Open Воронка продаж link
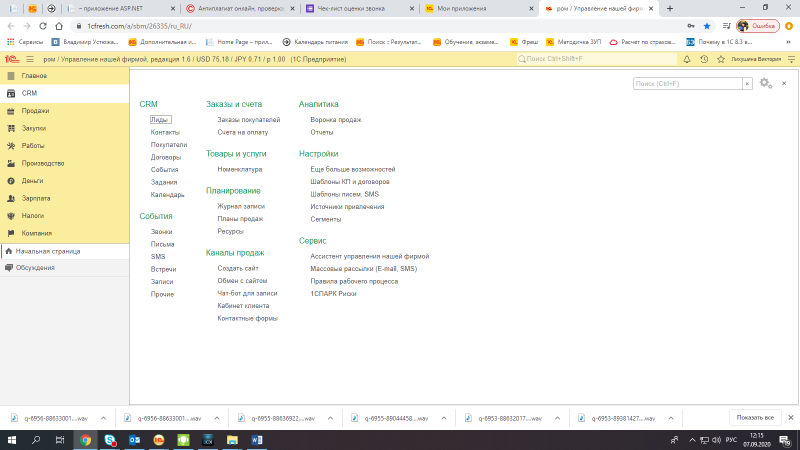This screenshot has width=800, height=450. [x=336, y=120]
